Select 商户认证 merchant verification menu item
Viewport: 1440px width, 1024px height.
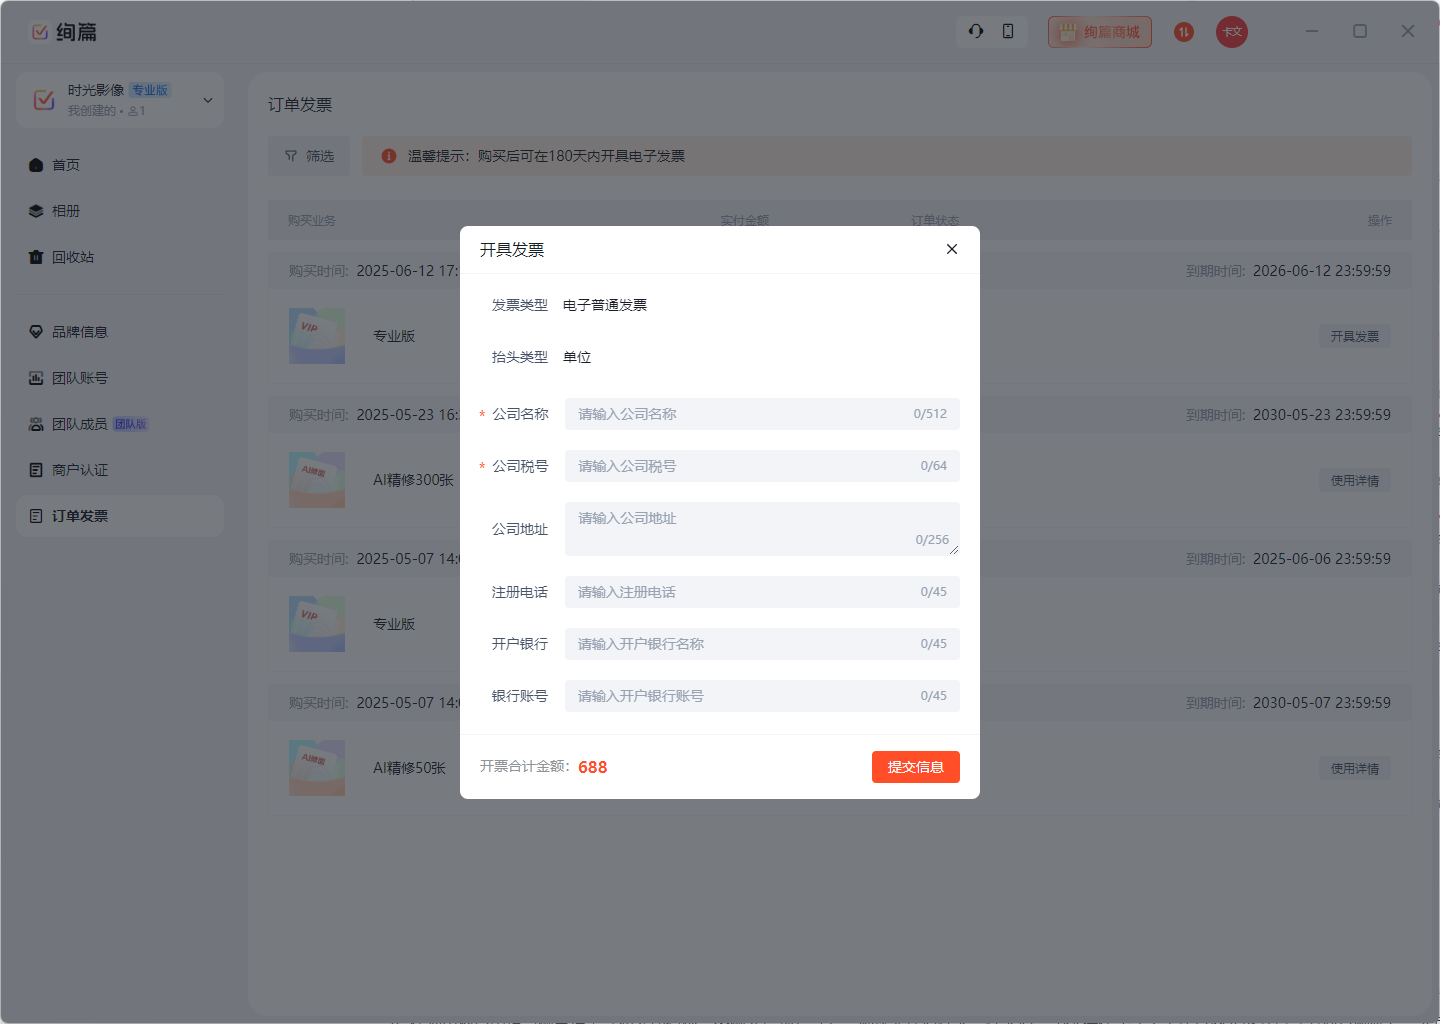[79, 470]
